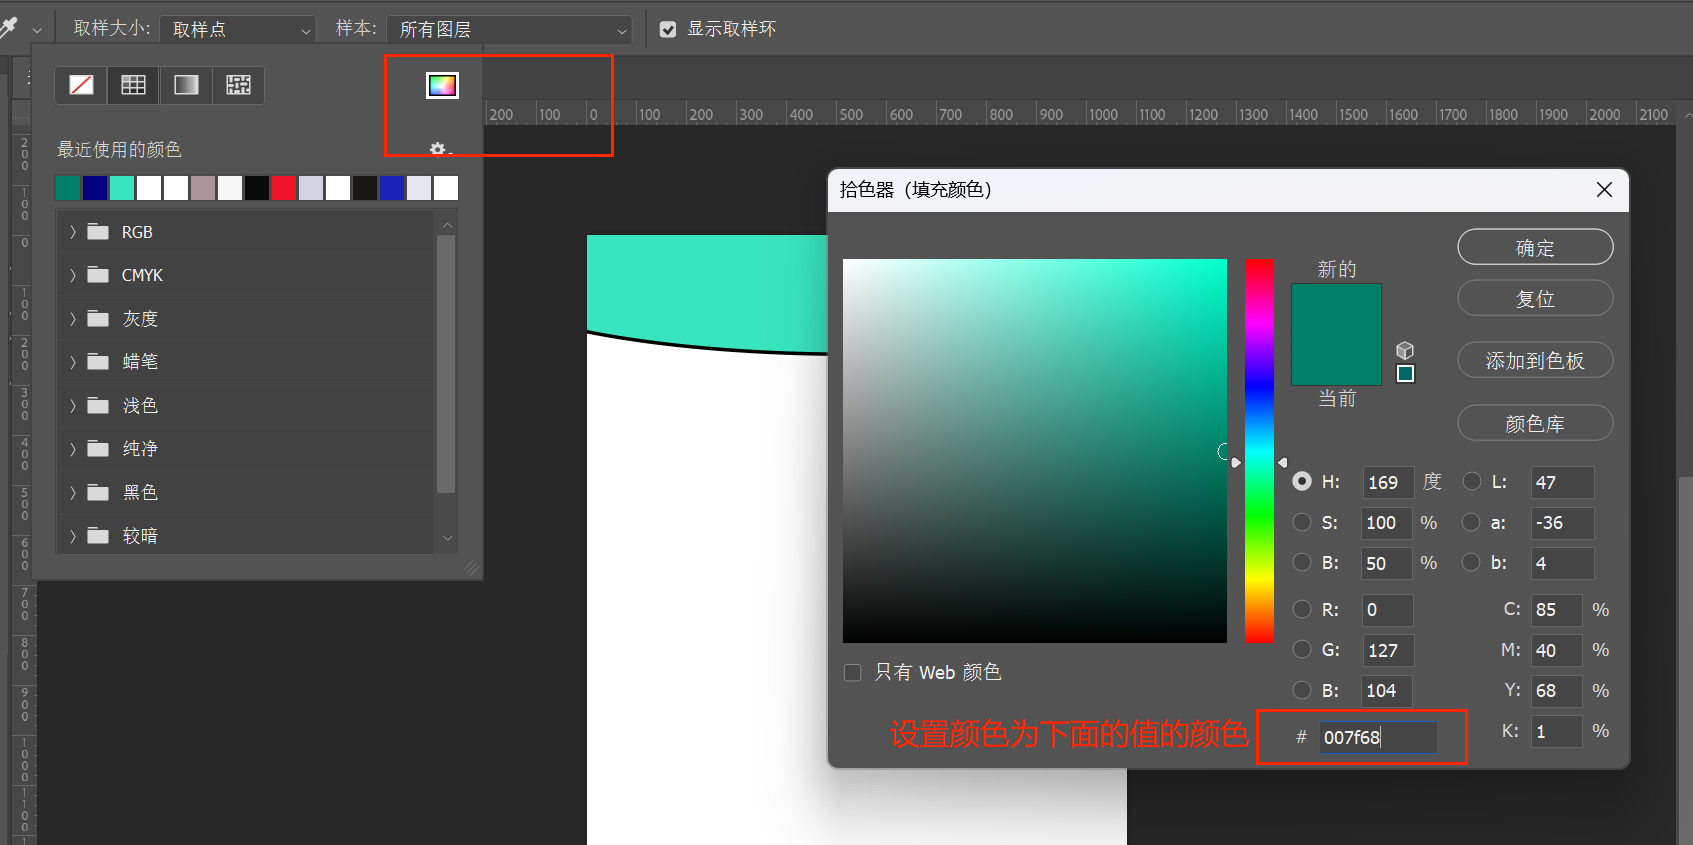Open the 样本 dropdown showing 所有图层
1693x845 pixels.
tap(510, 30)
